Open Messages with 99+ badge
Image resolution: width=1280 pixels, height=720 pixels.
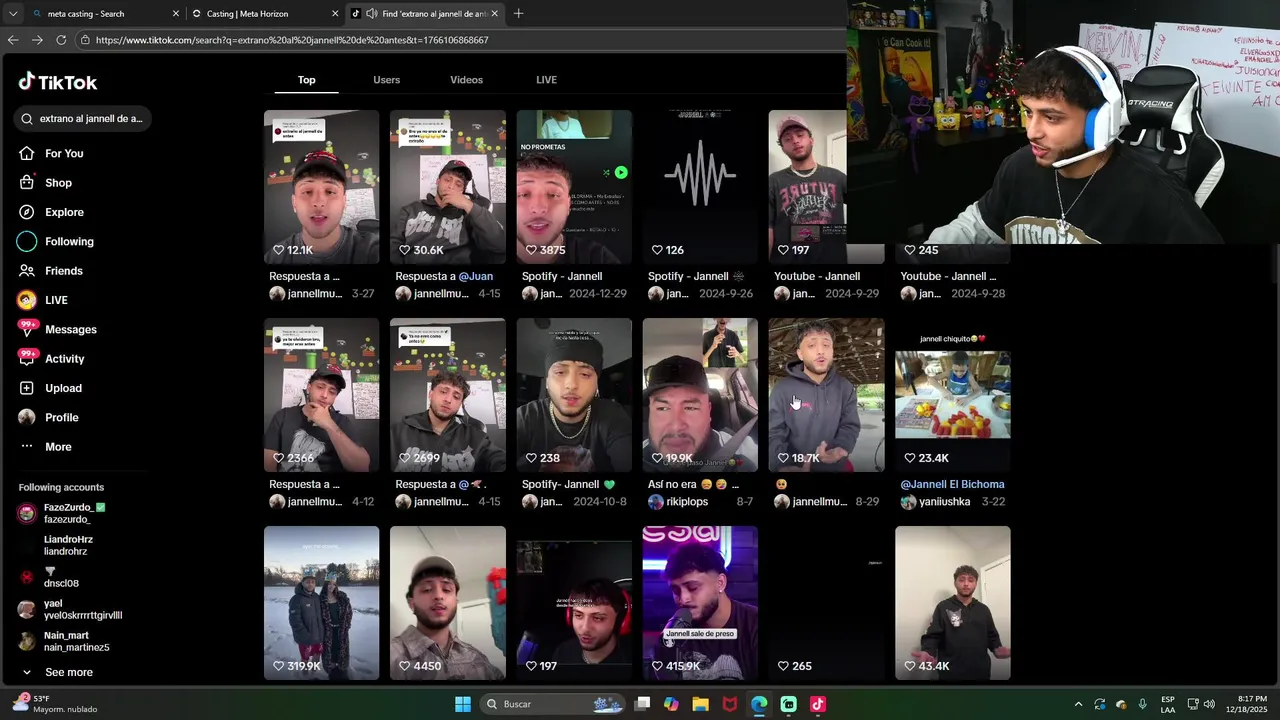[x=56, y=329]
